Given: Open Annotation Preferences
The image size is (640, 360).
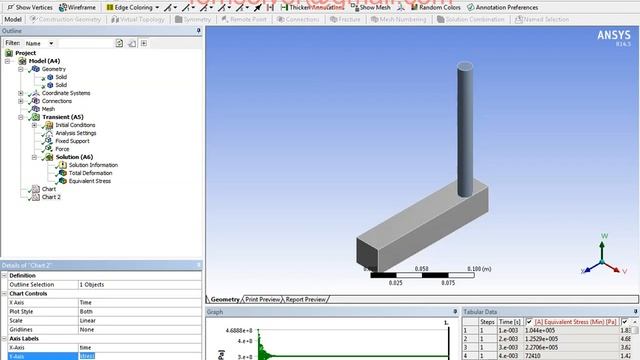Looking at the screenshot, I should (x=502, y=7).
